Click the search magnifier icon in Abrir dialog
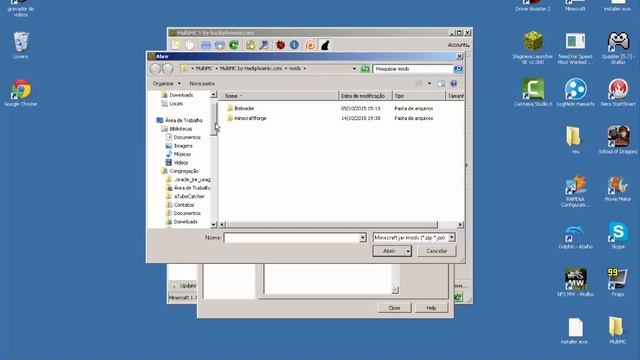 [x=458, y=69]
